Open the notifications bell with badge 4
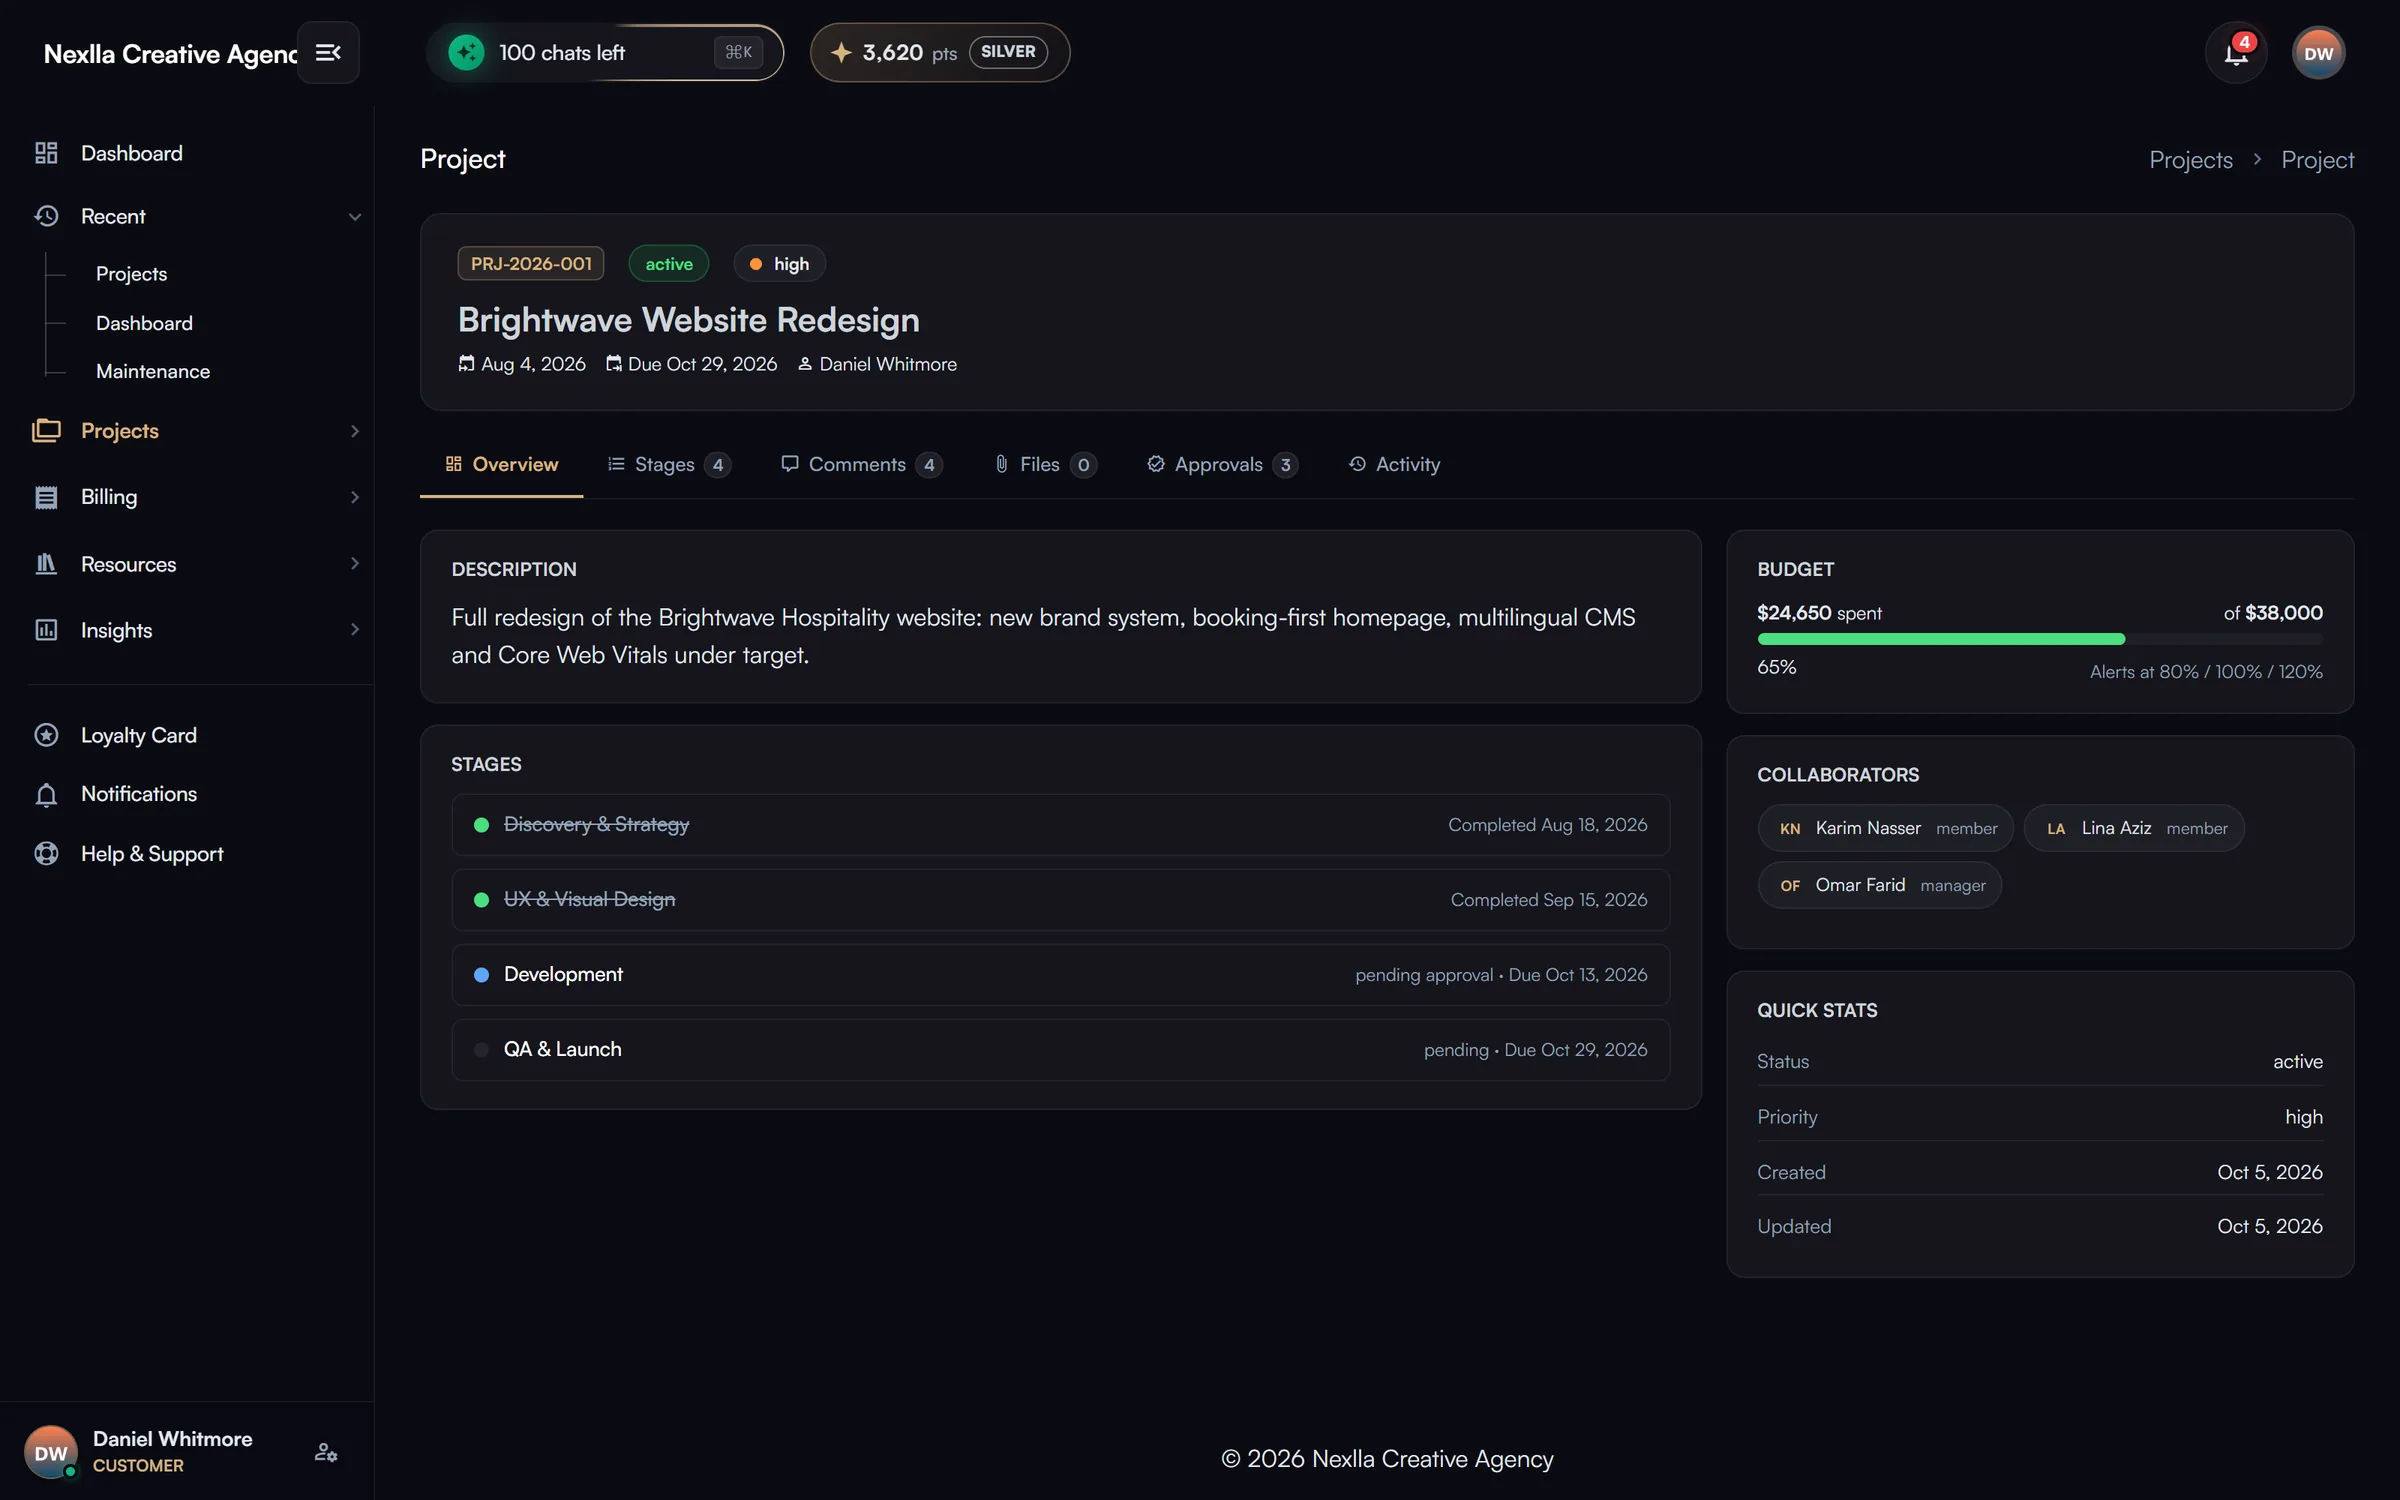The width and height of the screenshot is (2400, 1500). point(2236,53)
